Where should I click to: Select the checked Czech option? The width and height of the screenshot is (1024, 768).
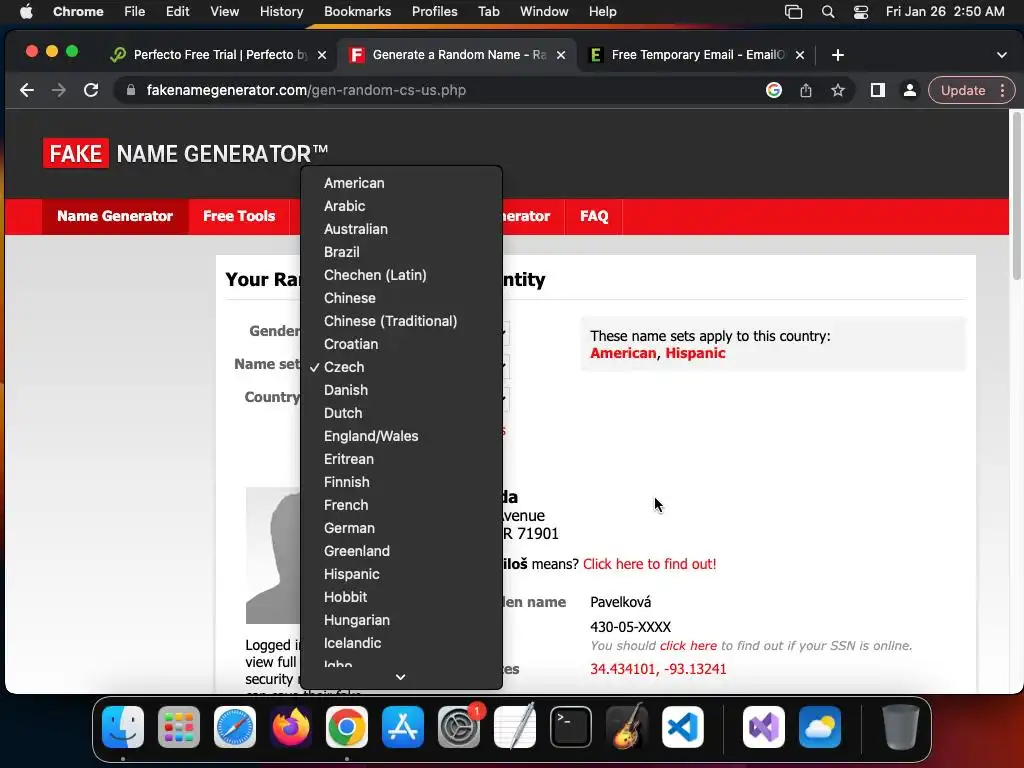click(x=401, y=367)
